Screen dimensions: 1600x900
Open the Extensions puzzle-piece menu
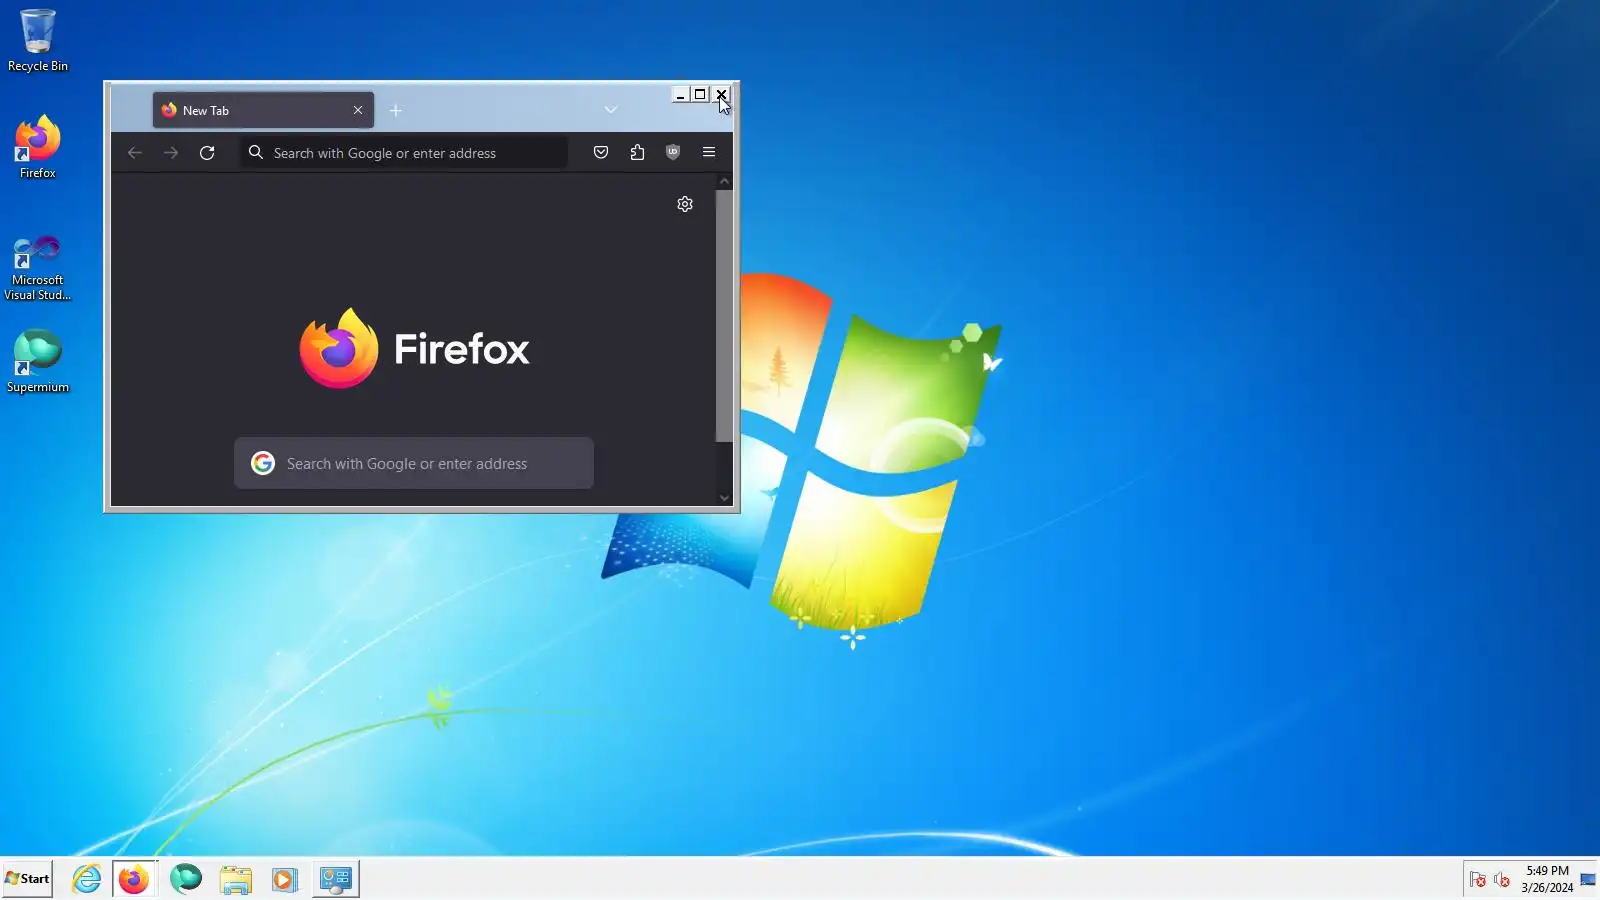(637, 153)
